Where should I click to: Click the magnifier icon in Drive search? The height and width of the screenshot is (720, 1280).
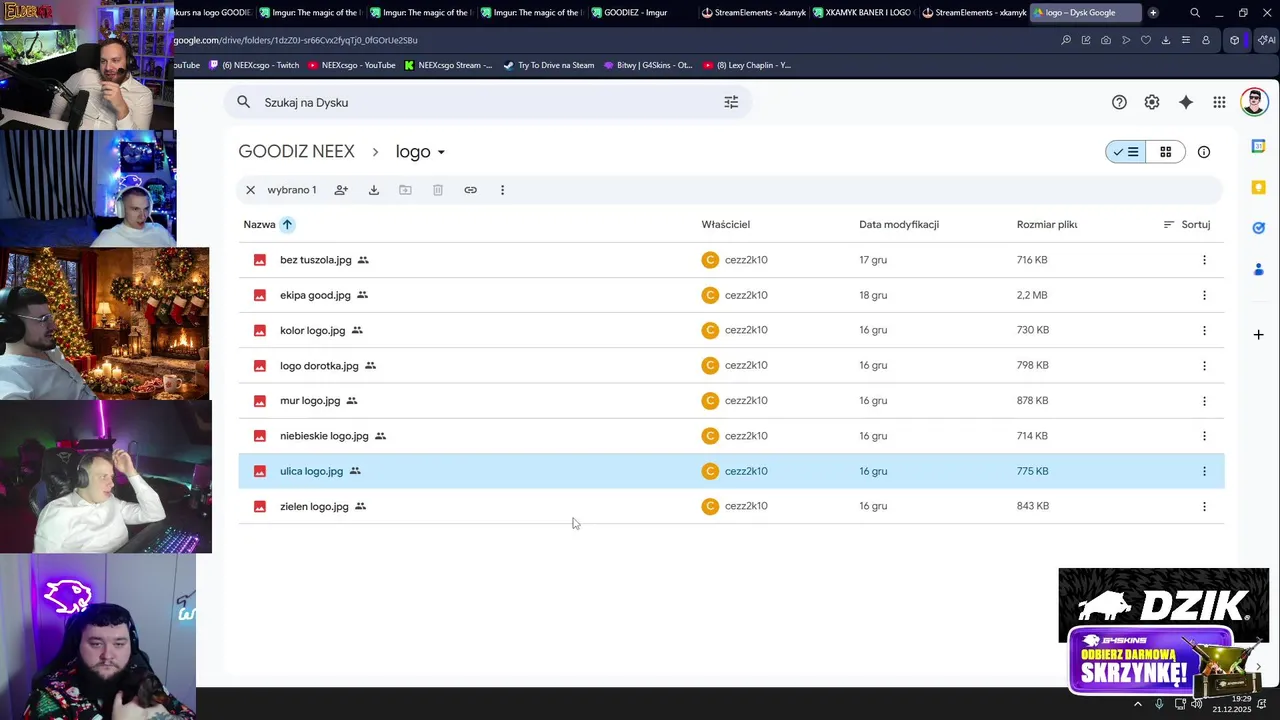click(x=243, y=102)
